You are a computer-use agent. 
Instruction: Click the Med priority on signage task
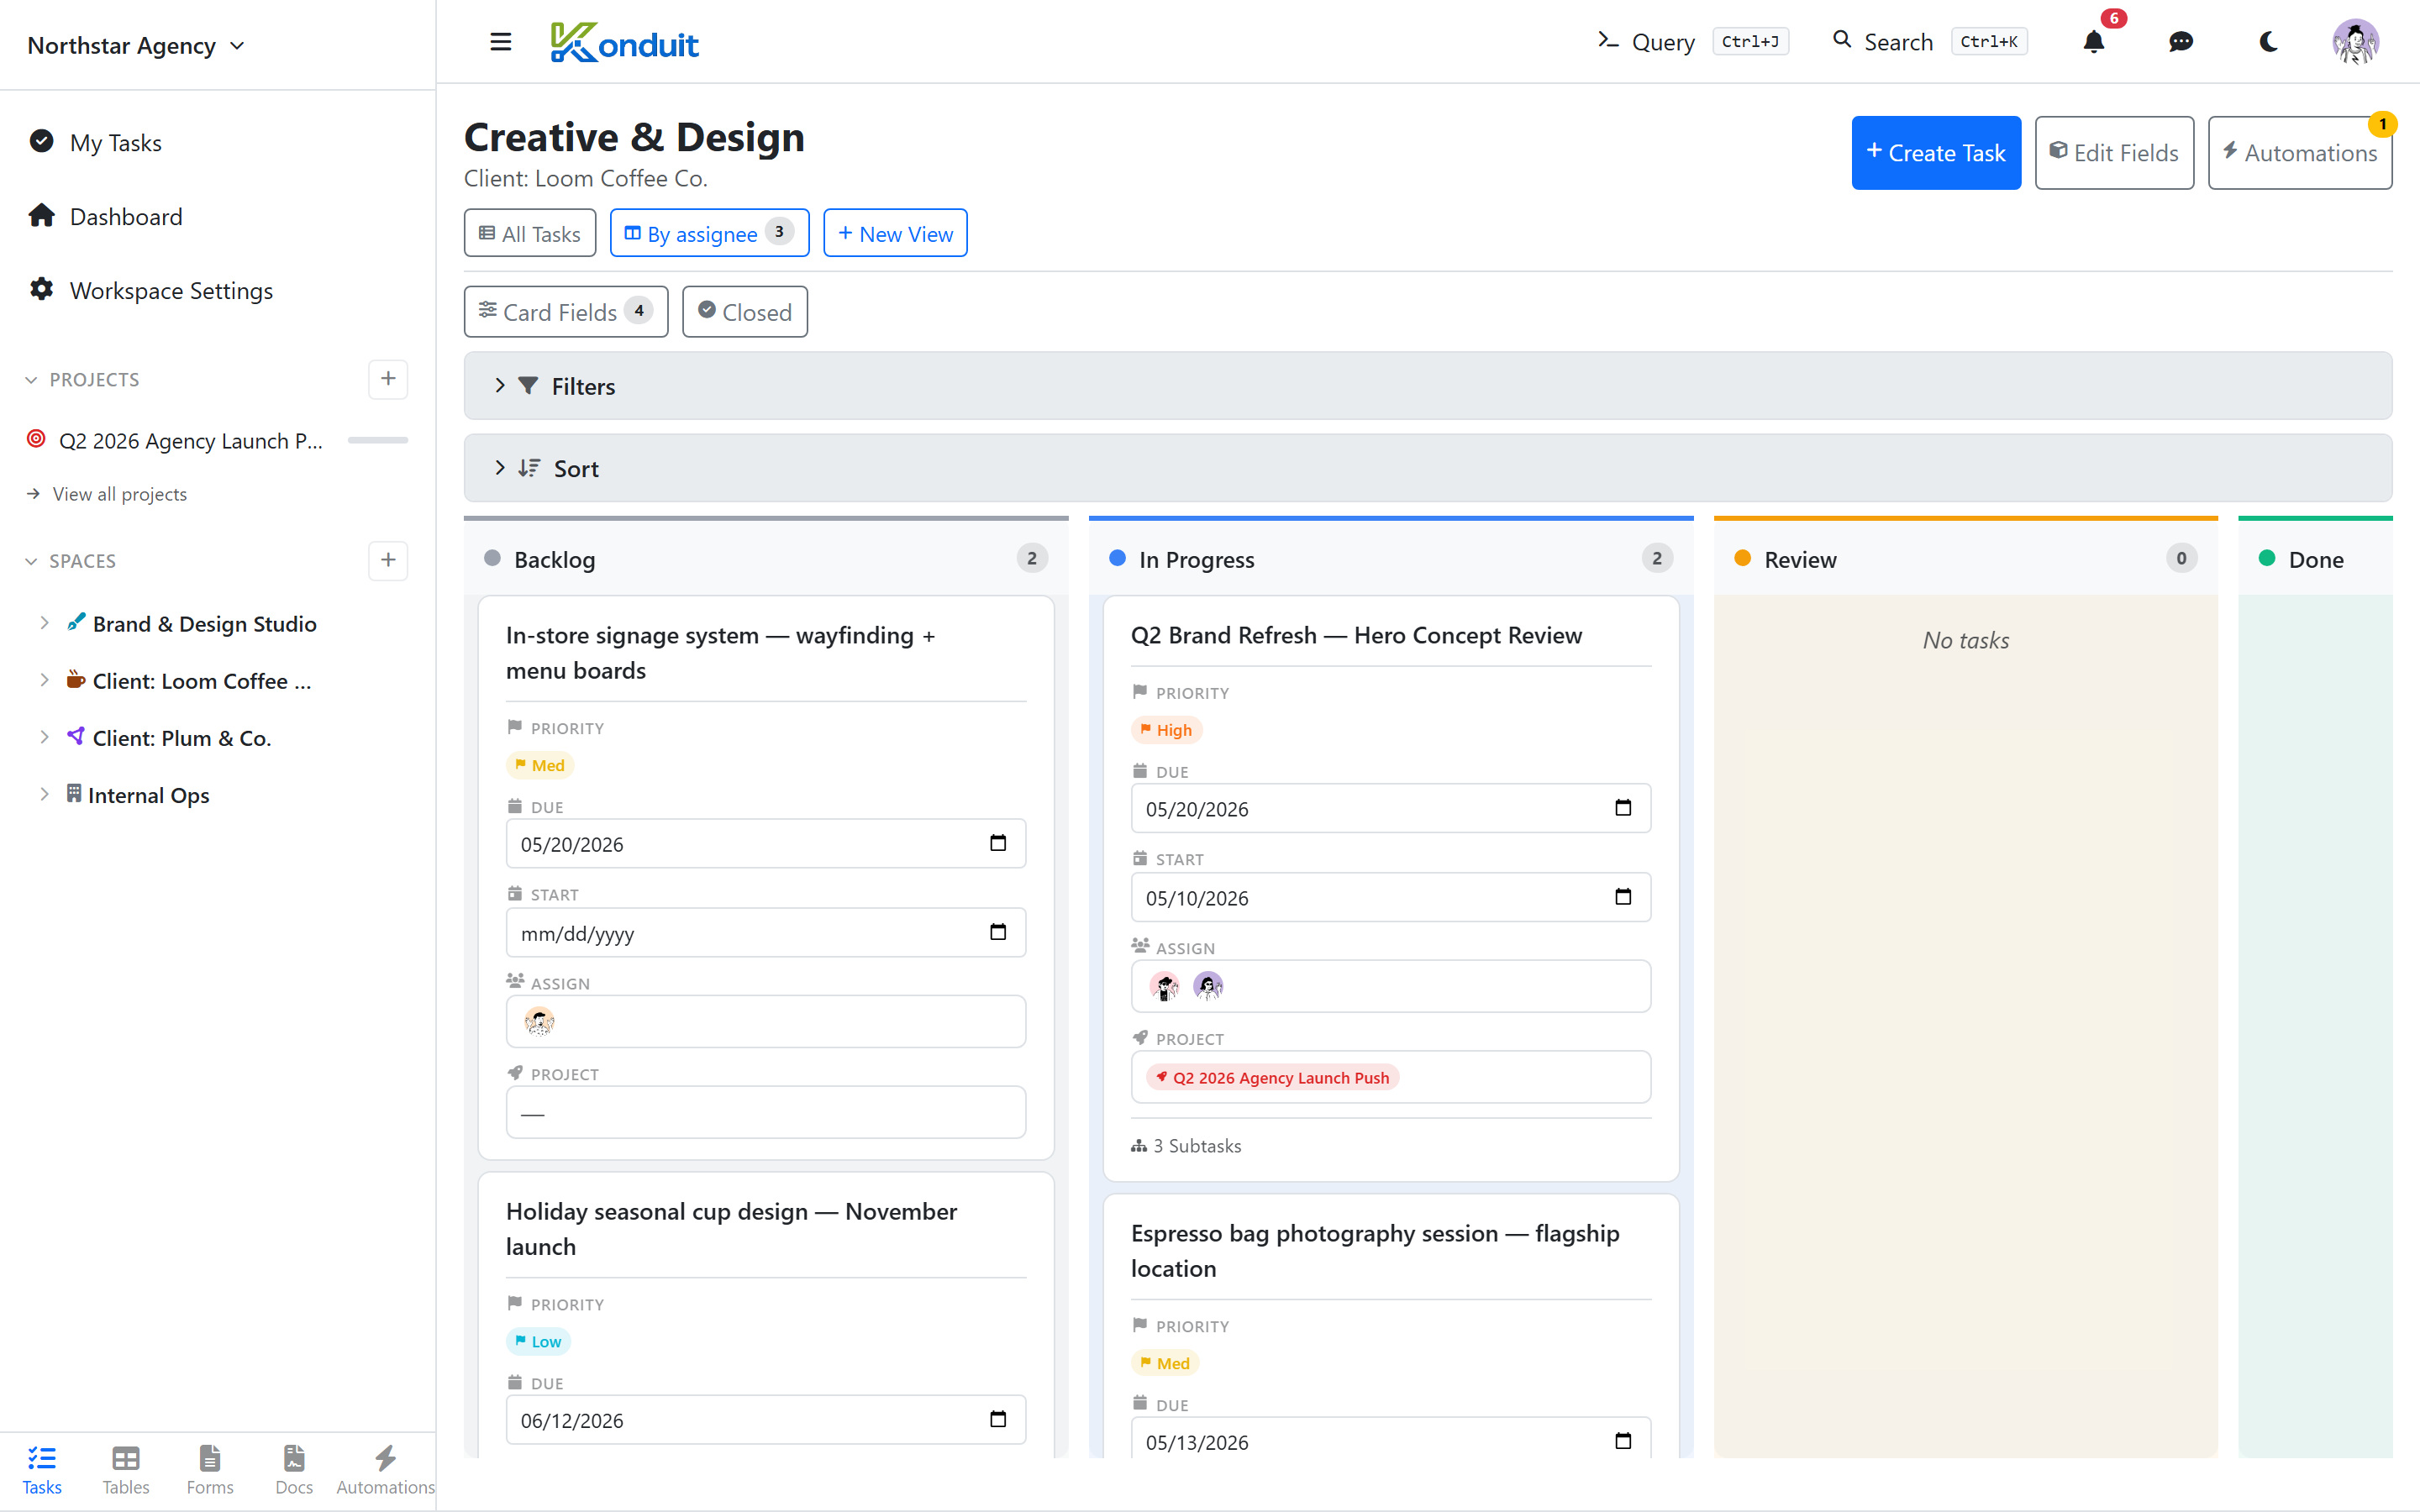(540, 765)
